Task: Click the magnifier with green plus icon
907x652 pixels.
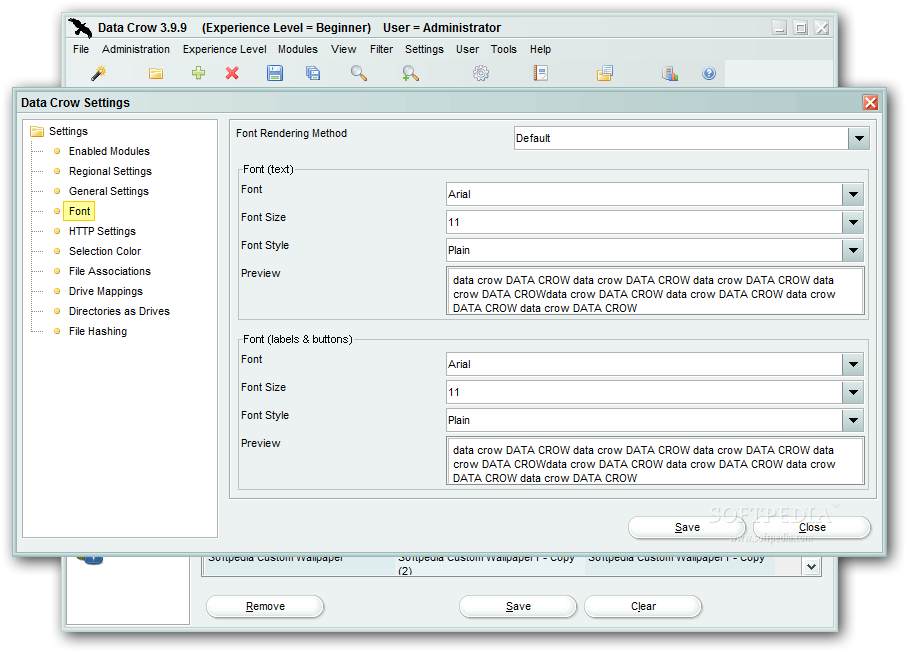Action: [410, 73]
